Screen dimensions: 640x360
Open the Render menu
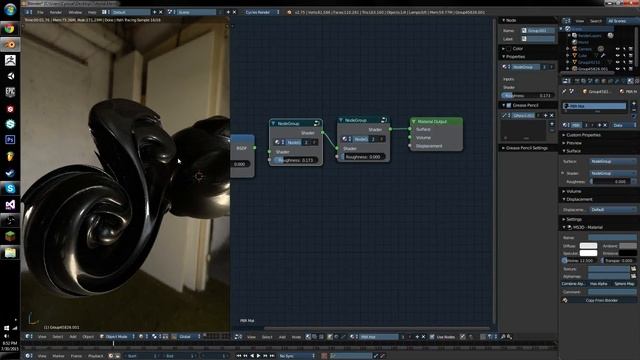pyautogui.click(x=56, y=12)
